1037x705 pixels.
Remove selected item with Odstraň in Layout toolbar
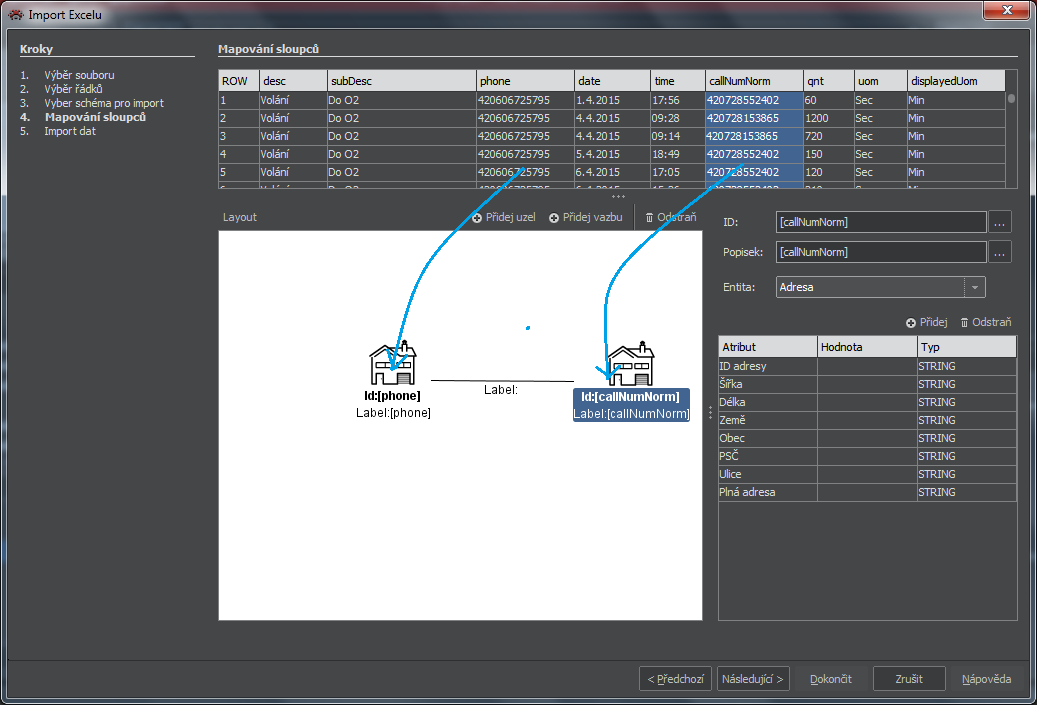670,217
